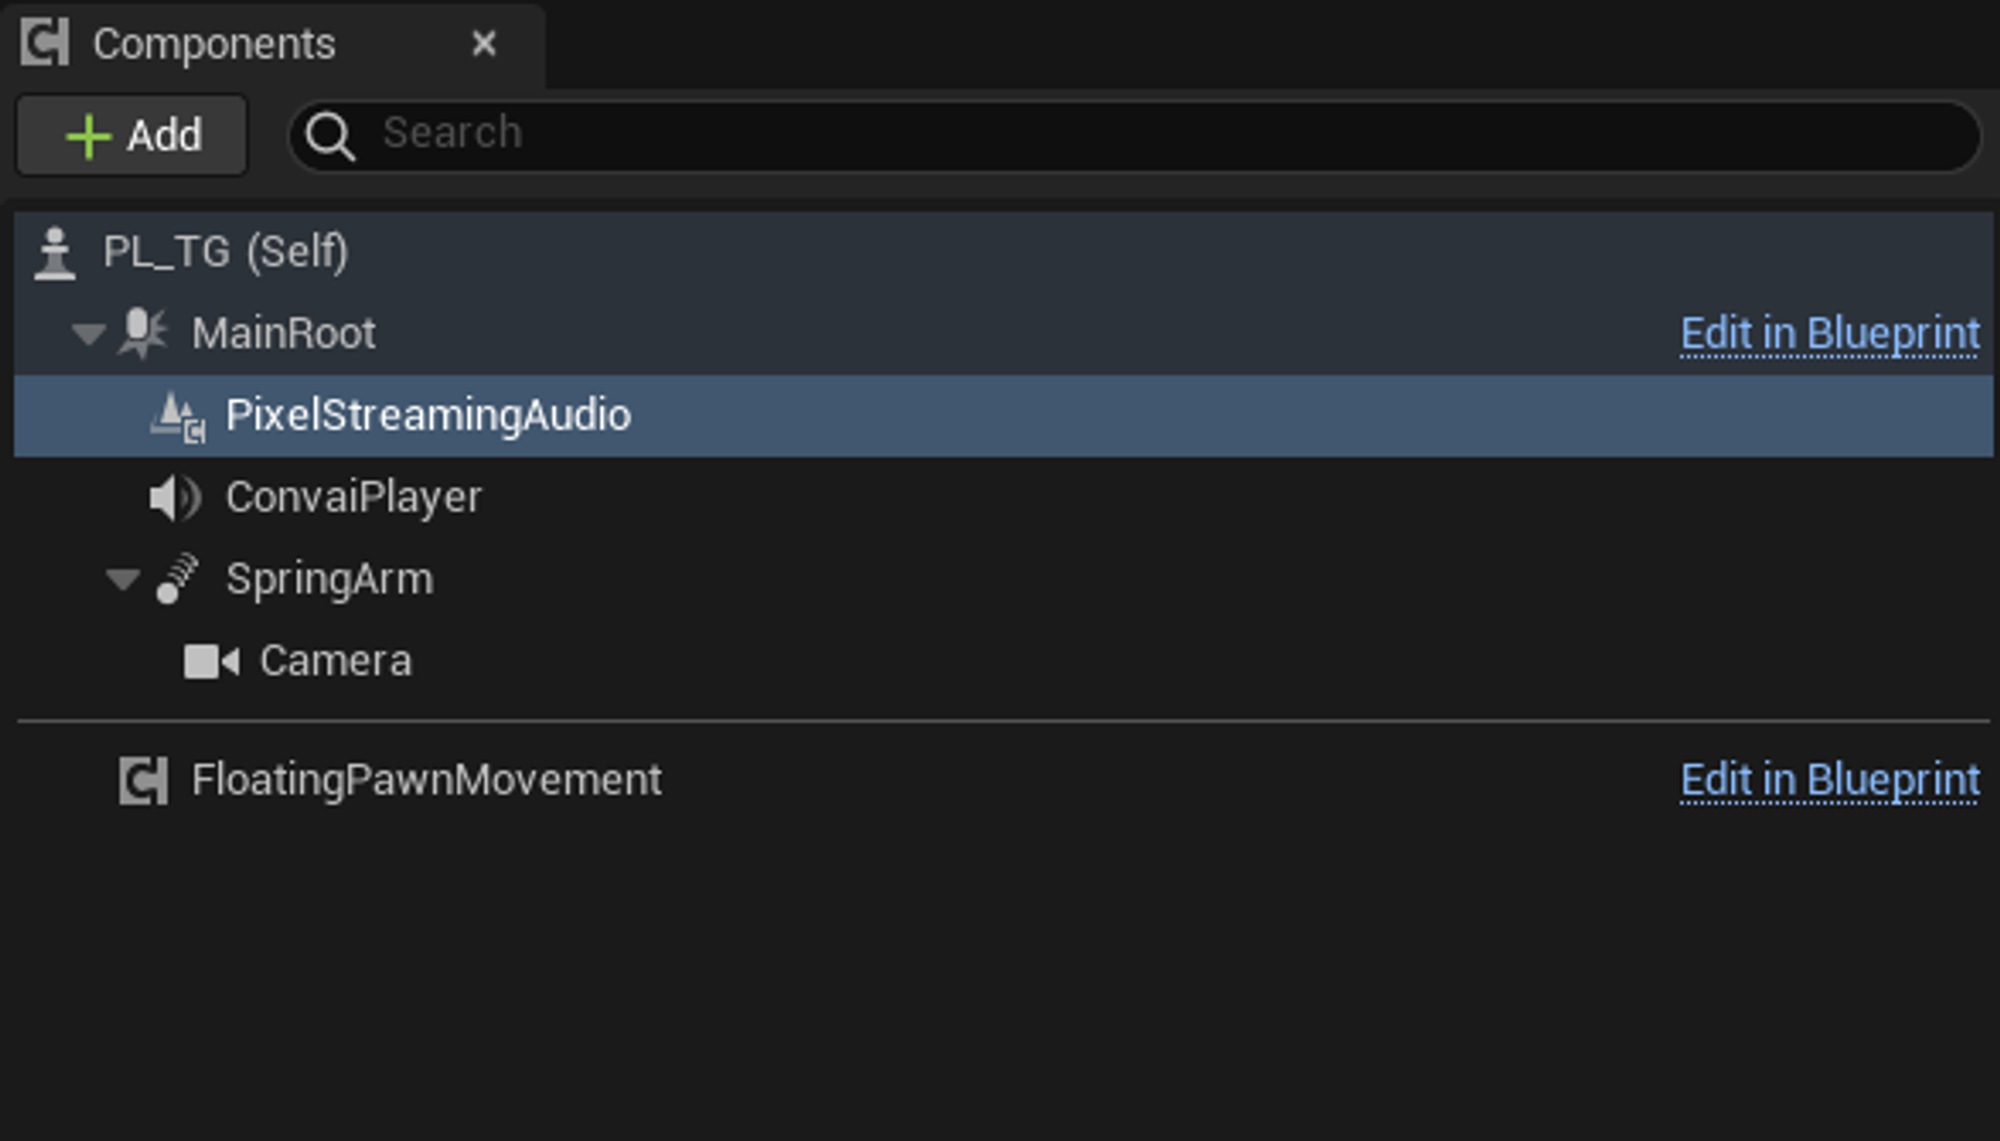Open Edit in Blueprint for FloatingPawnMovement
Screen dimensions: 2000x1141
[1830, 780]
